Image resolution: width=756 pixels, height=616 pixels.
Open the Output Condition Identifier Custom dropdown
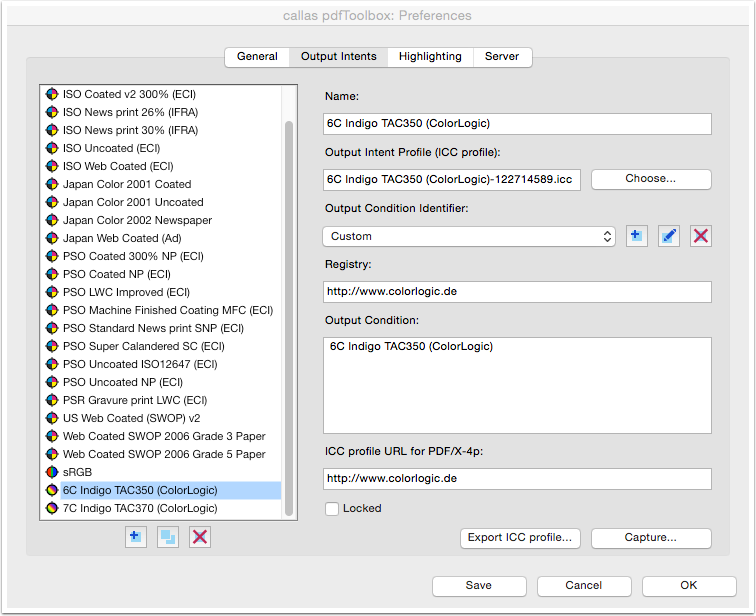coord(469,236)
